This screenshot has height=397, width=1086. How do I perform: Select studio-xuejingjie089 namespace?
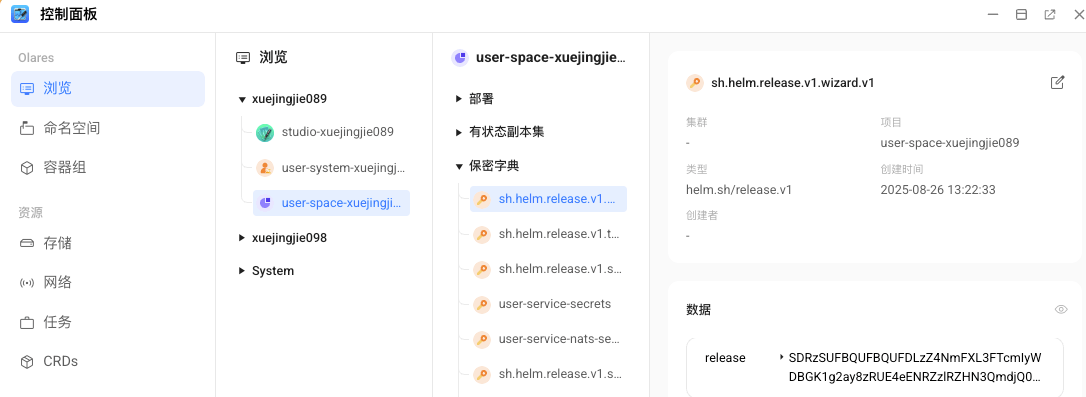(331, 132)
